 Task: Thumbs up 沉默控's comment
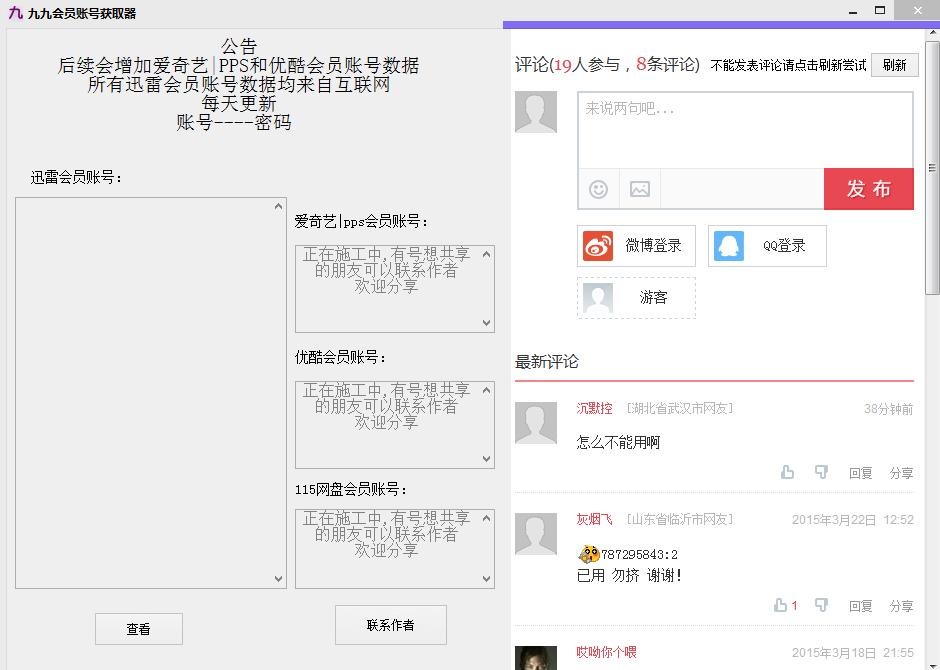coord(787,472)
